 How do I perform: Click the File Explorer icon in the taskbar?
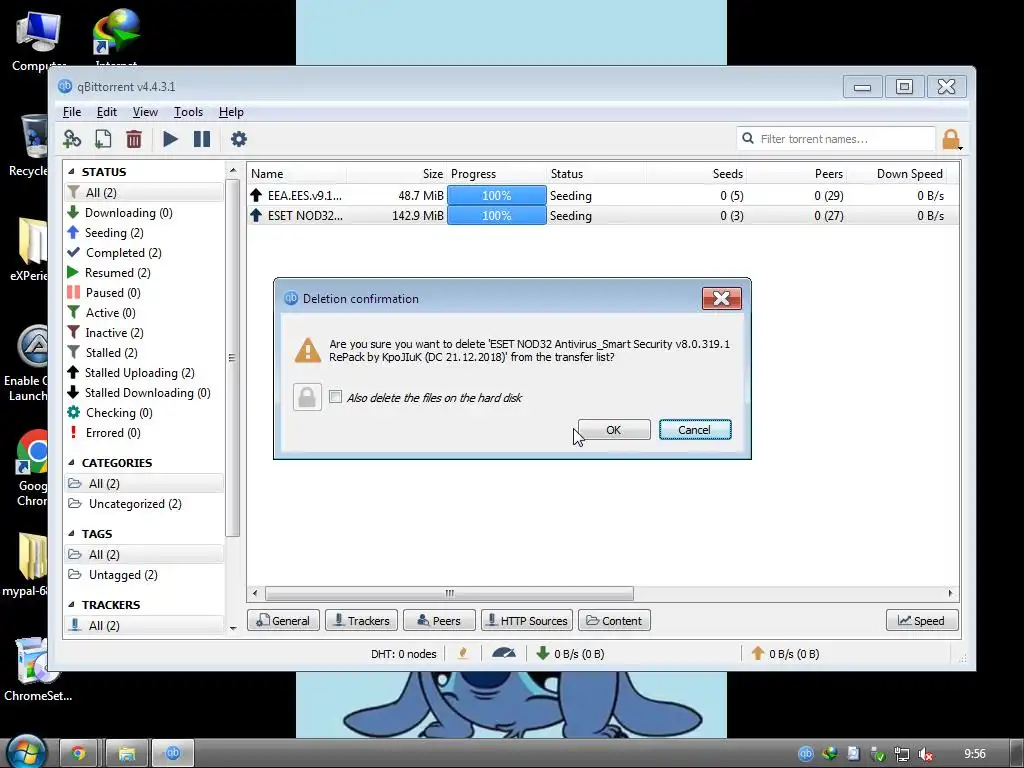[127, 754]
